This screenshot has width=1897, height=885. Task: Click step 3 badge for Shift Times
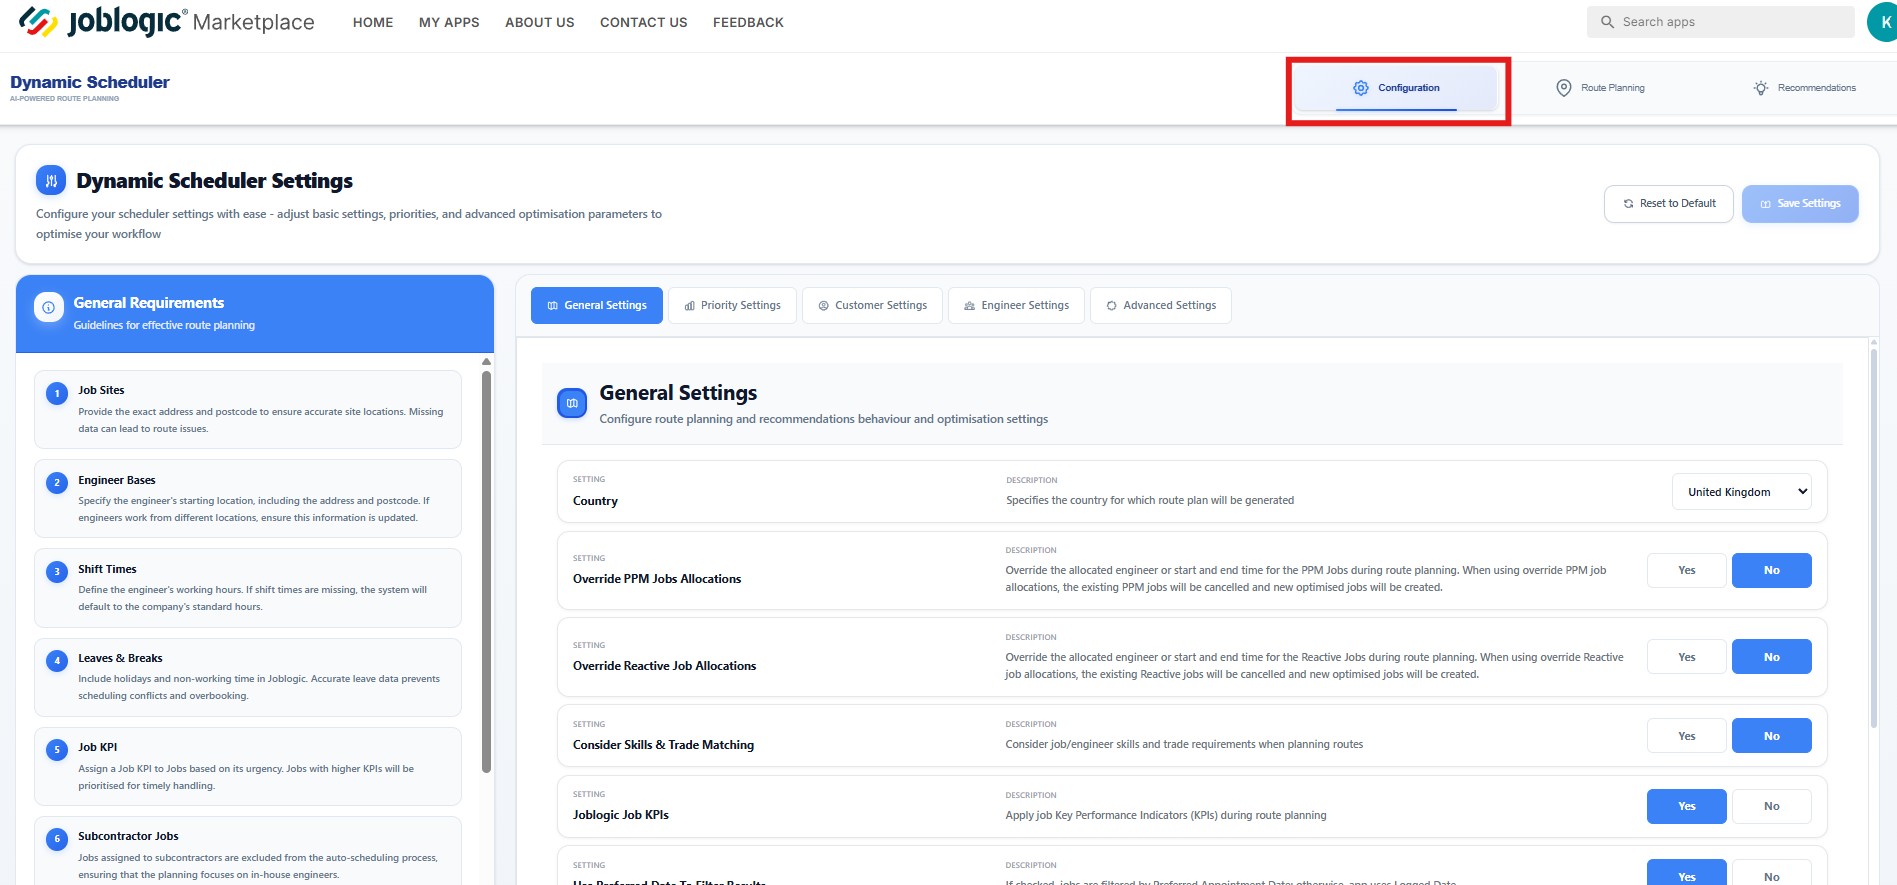click(57, 572)
